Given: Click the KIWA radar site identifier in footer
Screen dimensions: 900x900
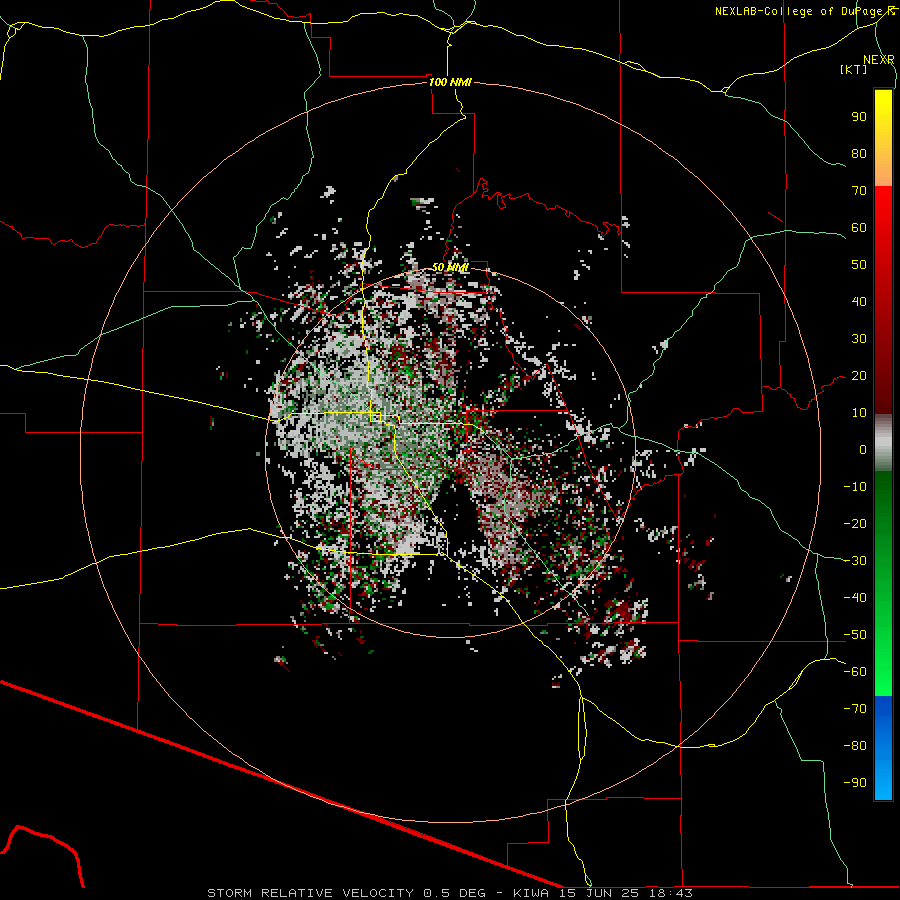Looking at the screenshot, I should pyautogui.click(x=531, y=893).
